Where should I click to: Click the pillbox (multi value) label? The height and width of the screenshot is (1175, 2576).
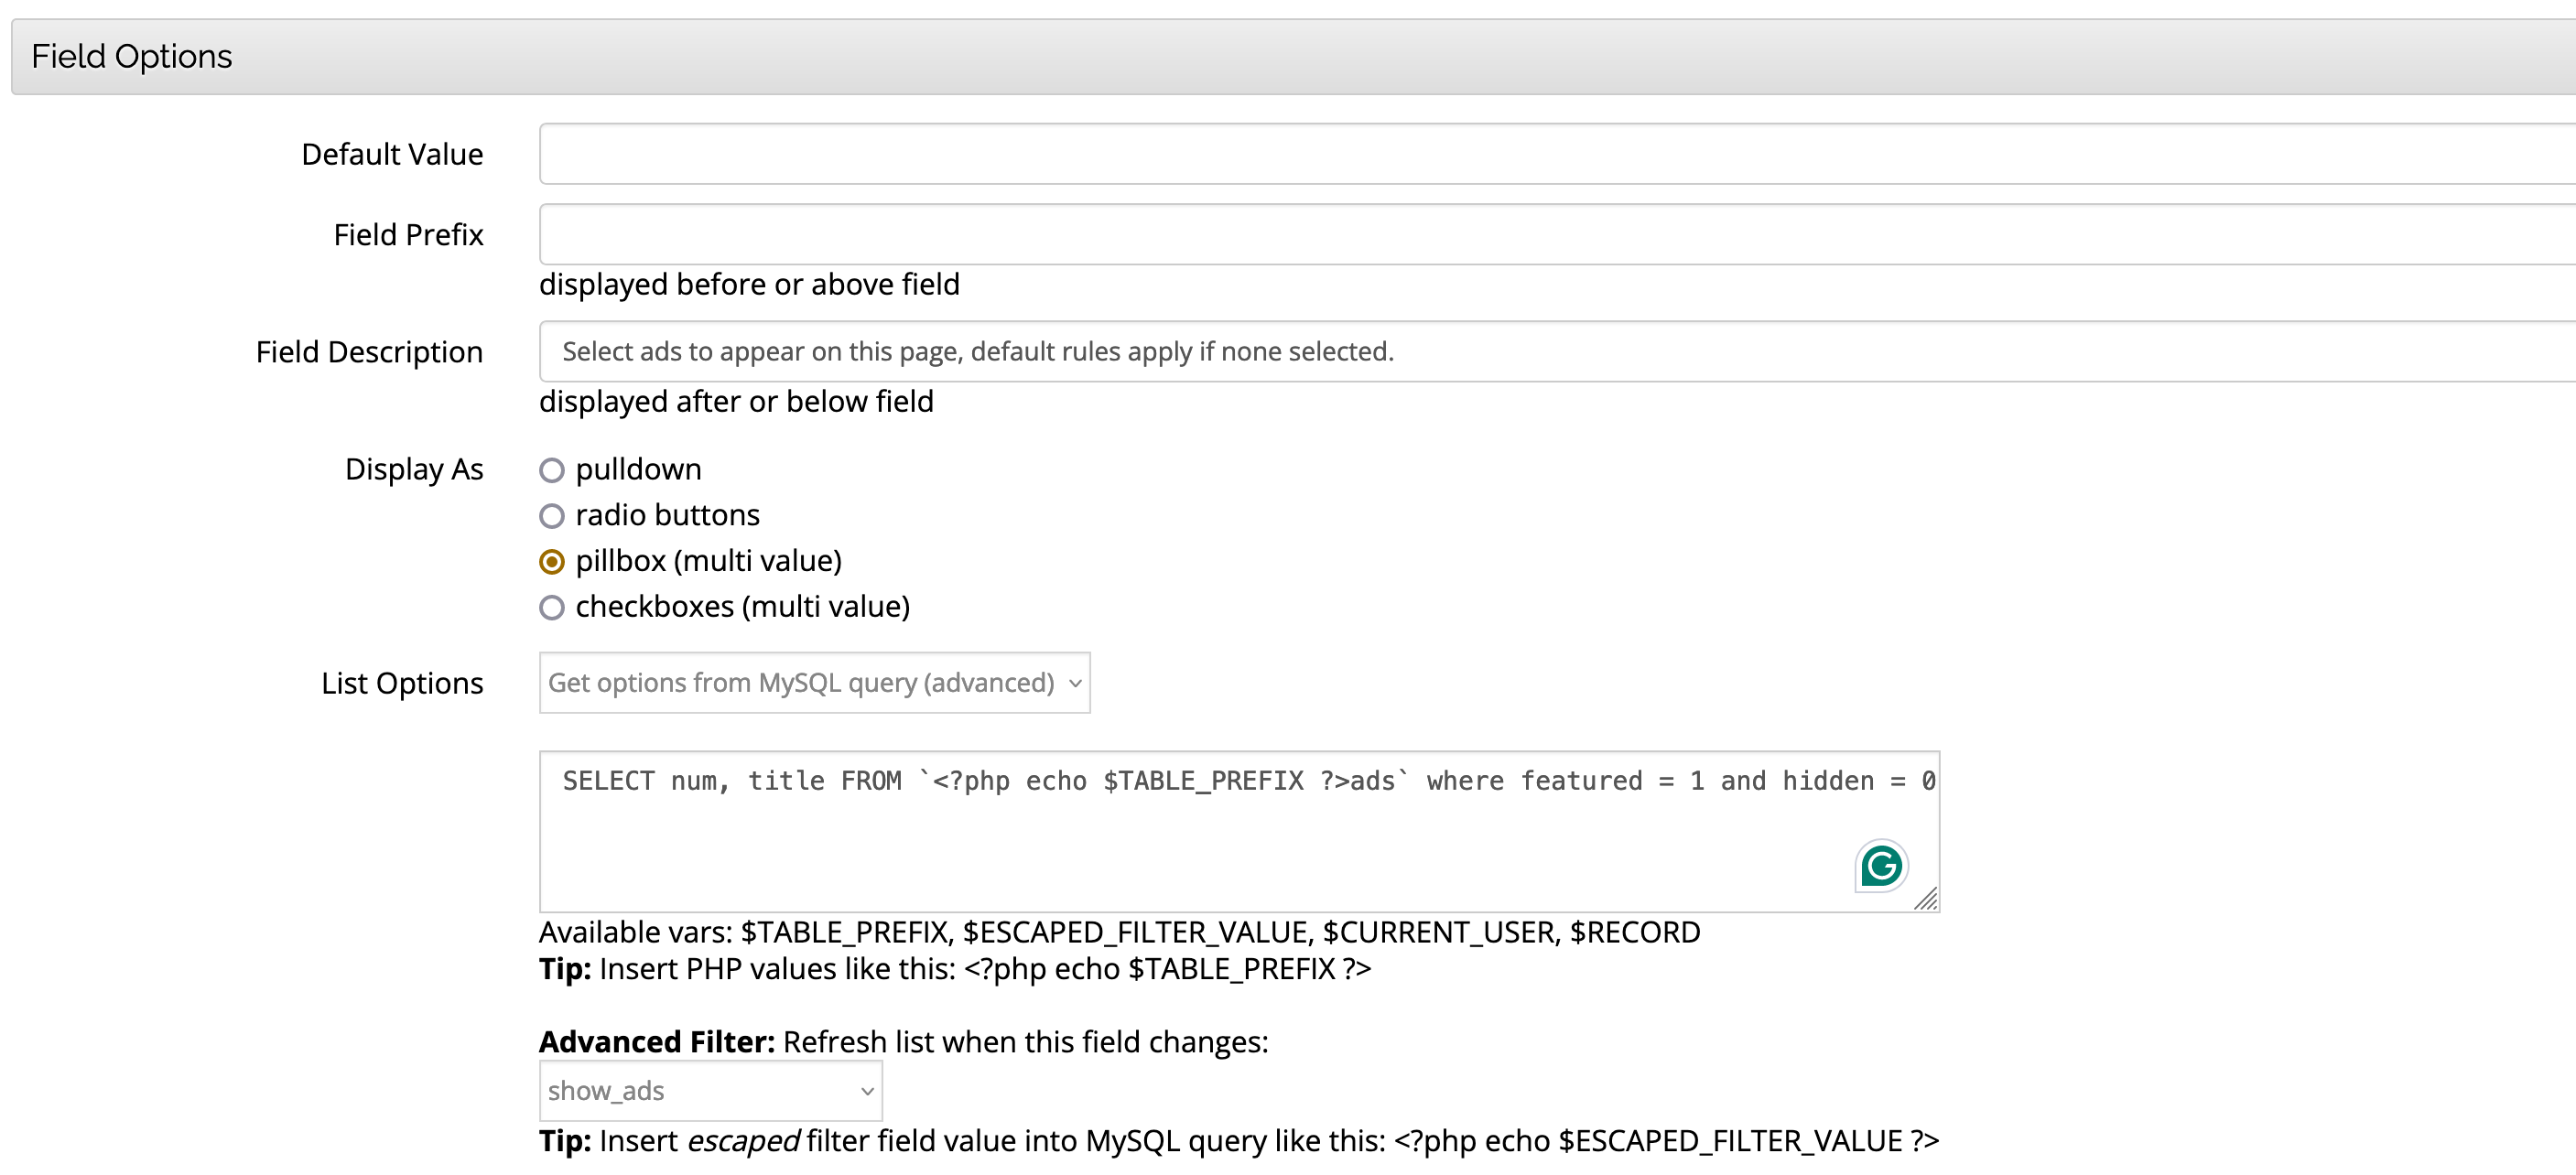coord(708,562)
